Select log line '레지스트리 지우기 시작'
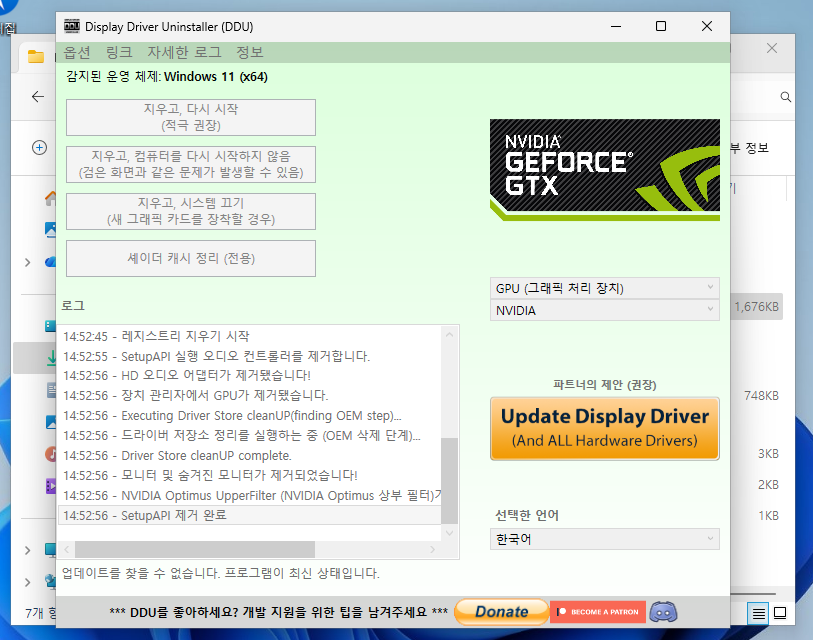This screenshot has height=640, width=813. point(249,336)
